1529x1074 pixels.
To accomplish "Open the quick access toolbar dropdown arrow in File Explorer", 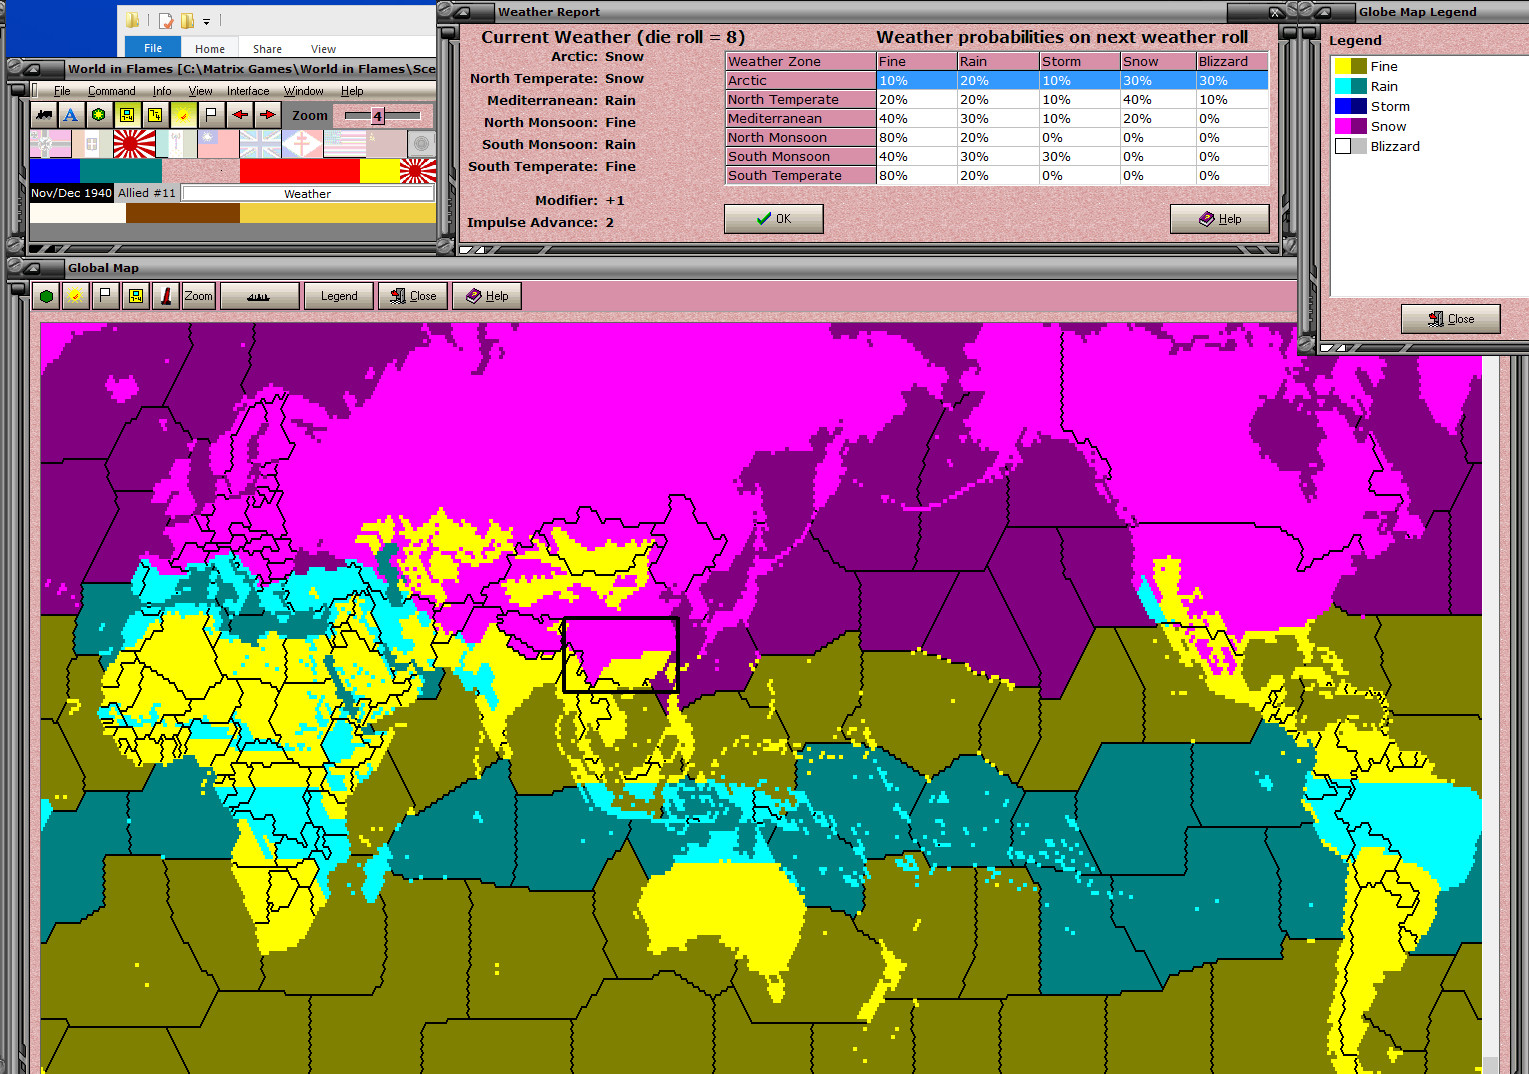I will pyautogui.click(x=207, y=20).
